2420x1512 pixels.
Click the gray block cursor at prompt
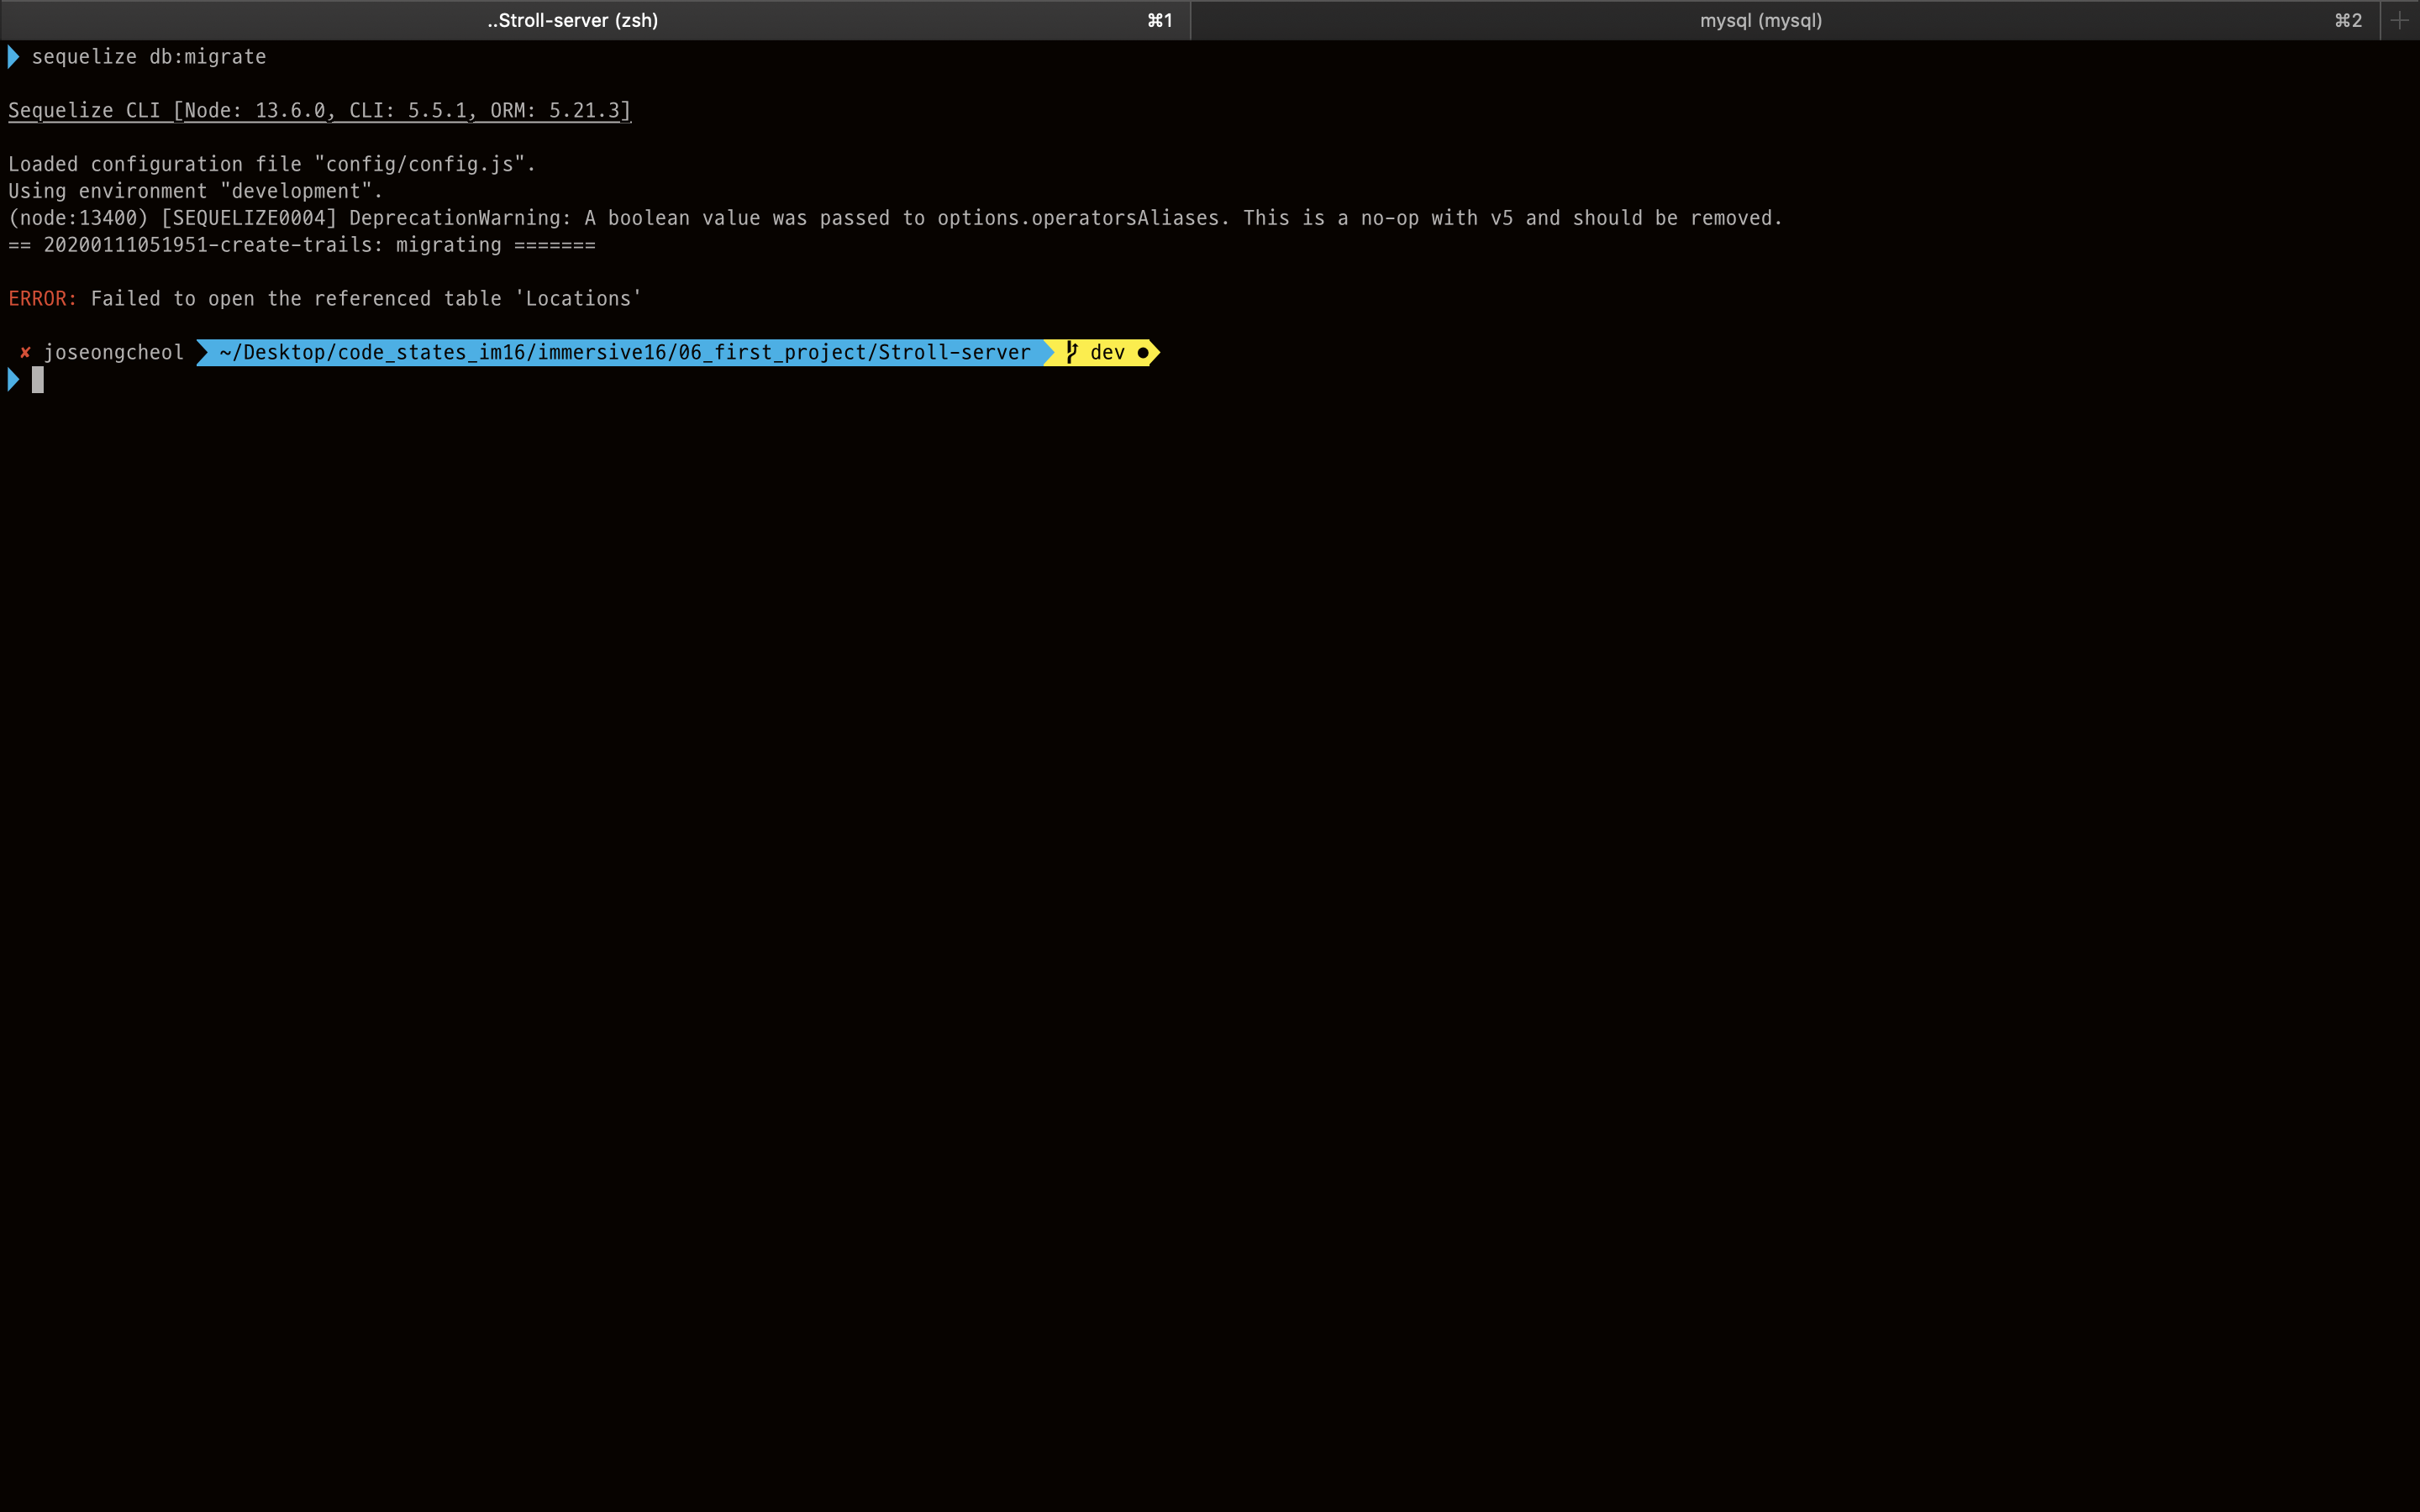38,379
